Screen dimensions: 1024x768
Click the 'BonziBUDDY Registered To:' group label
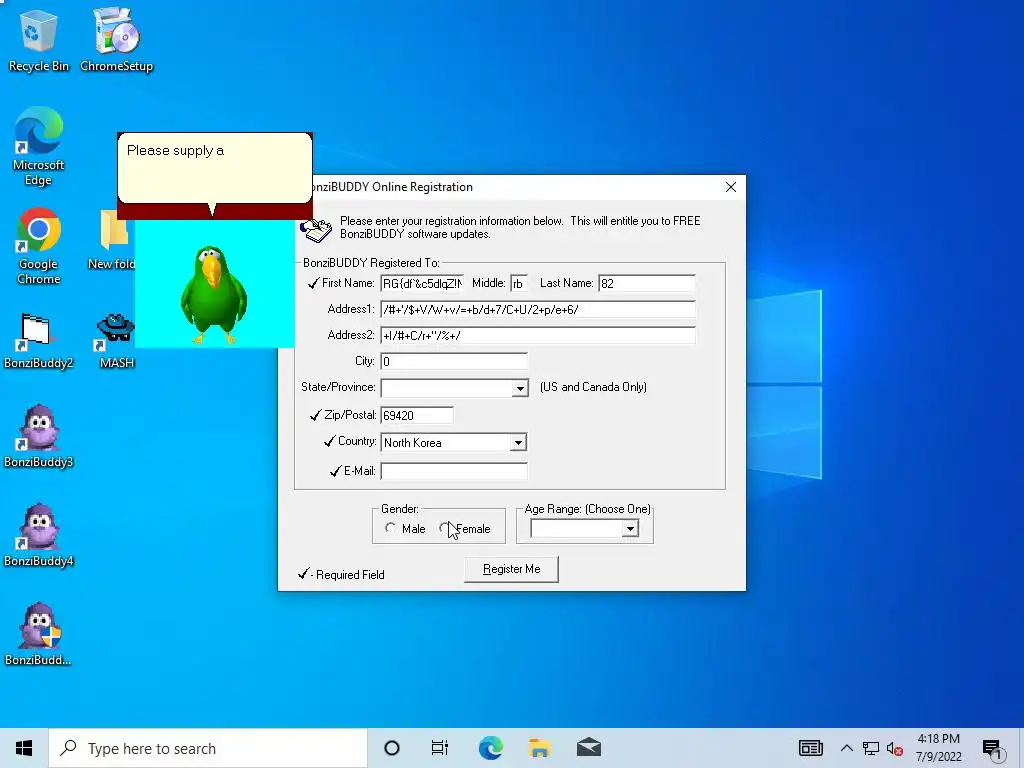[371, 263]
